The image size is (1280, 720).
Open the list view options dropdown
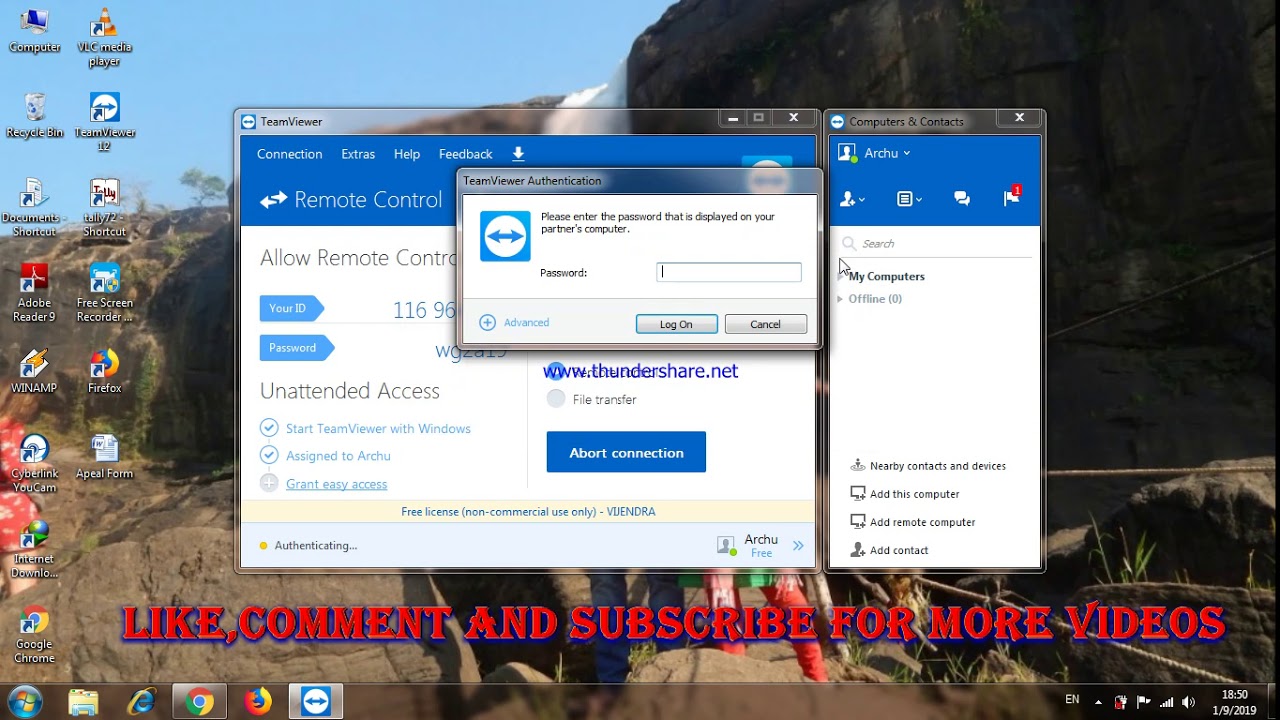pyautogui.click(x=909, y=199)
